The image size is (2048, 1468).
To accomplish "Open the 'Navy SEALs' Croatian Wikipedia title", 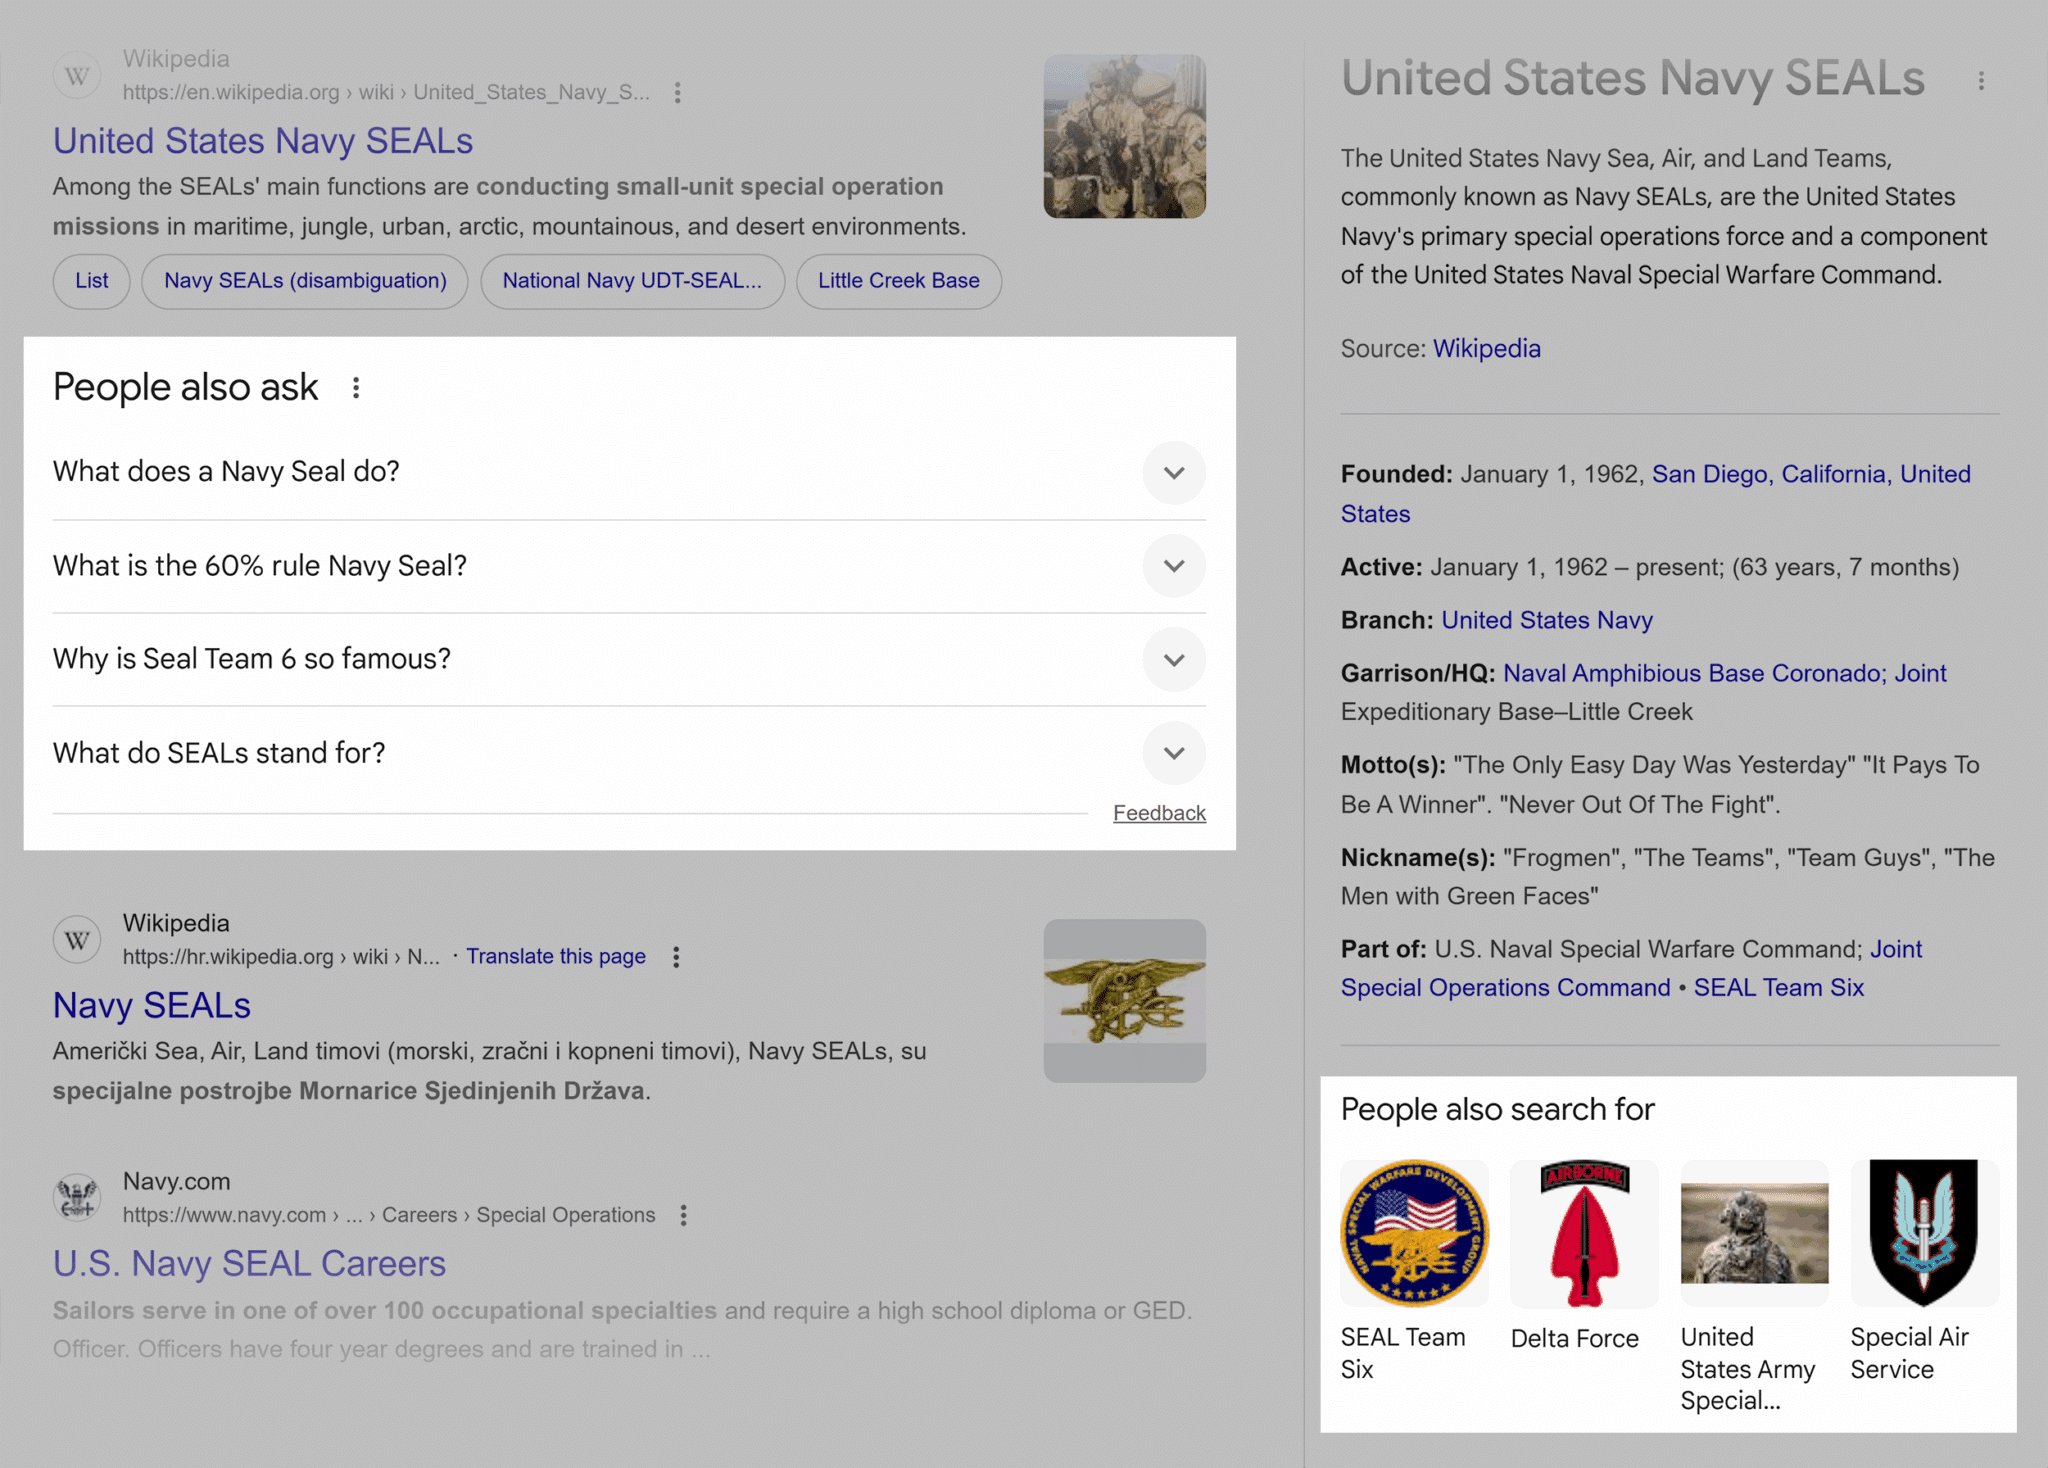I will point(152,1005).
